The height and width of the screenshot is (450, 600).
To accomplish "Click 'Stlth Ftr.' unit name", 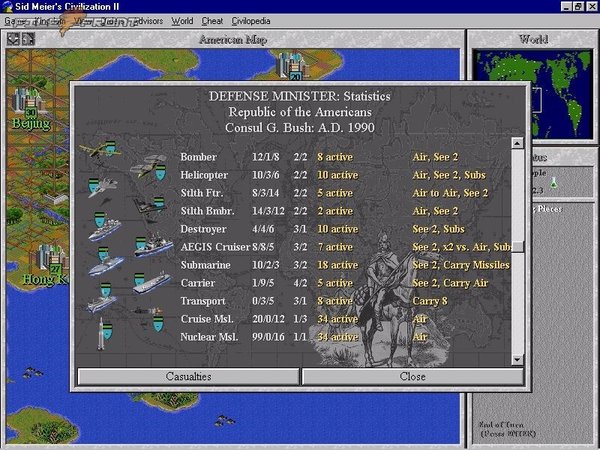I will 202,193.
